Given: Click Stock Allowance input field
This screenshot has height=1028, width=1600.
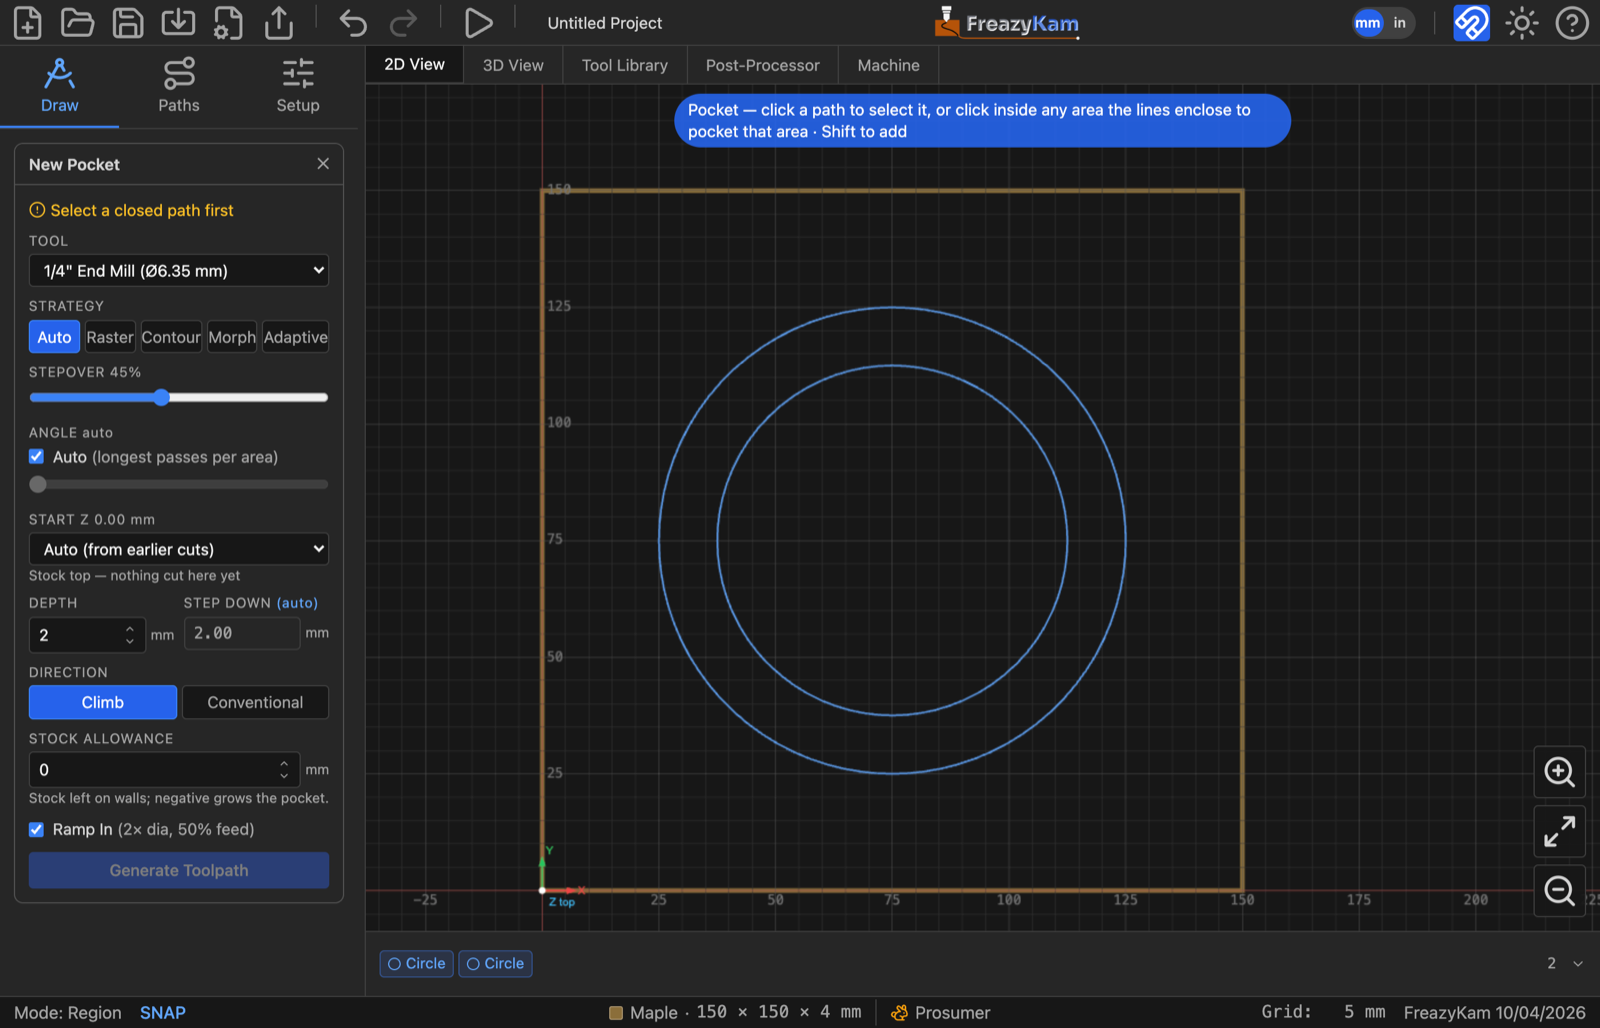Looking at the screenshot, I should (x=165, y=769).
